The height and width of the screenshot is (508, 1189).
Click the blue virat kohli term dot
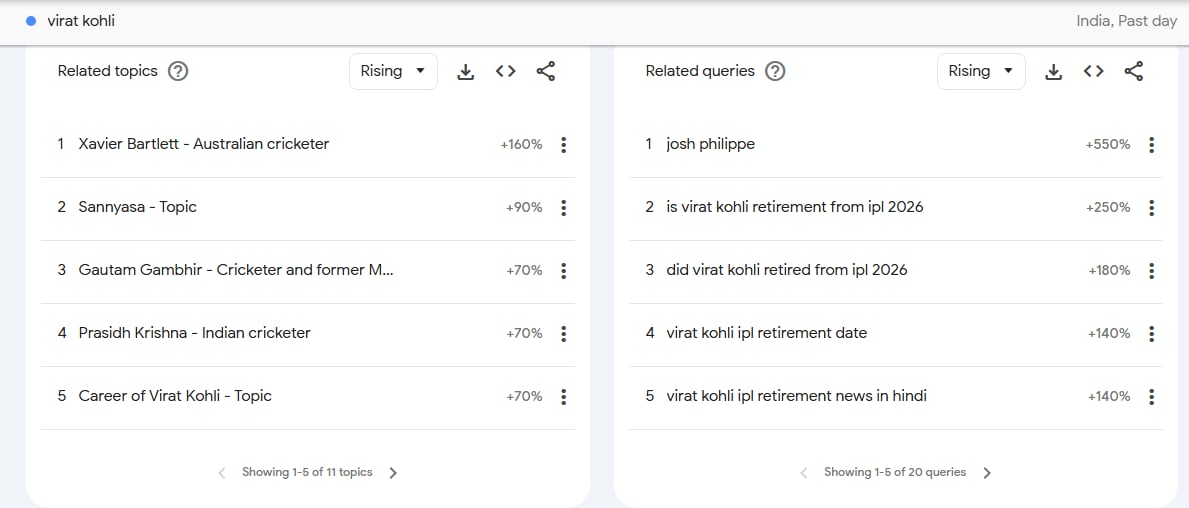31,21
